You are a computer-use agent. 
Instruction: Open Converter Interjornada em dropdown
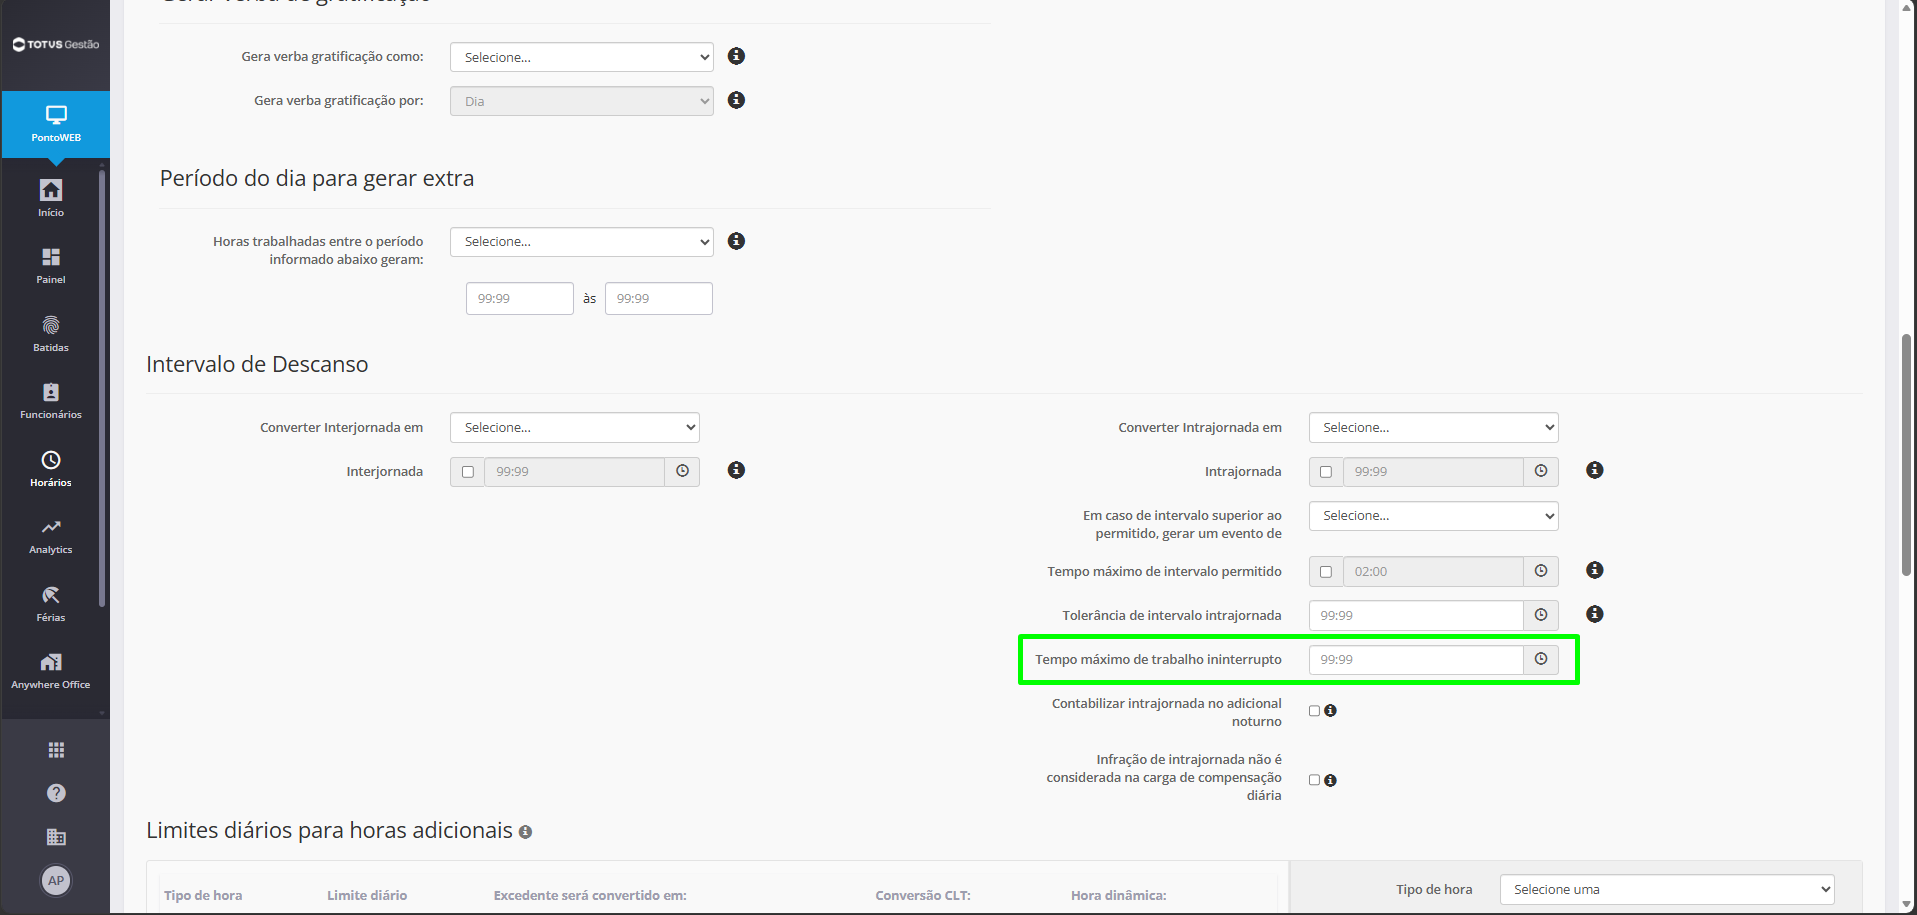(575, 427)
